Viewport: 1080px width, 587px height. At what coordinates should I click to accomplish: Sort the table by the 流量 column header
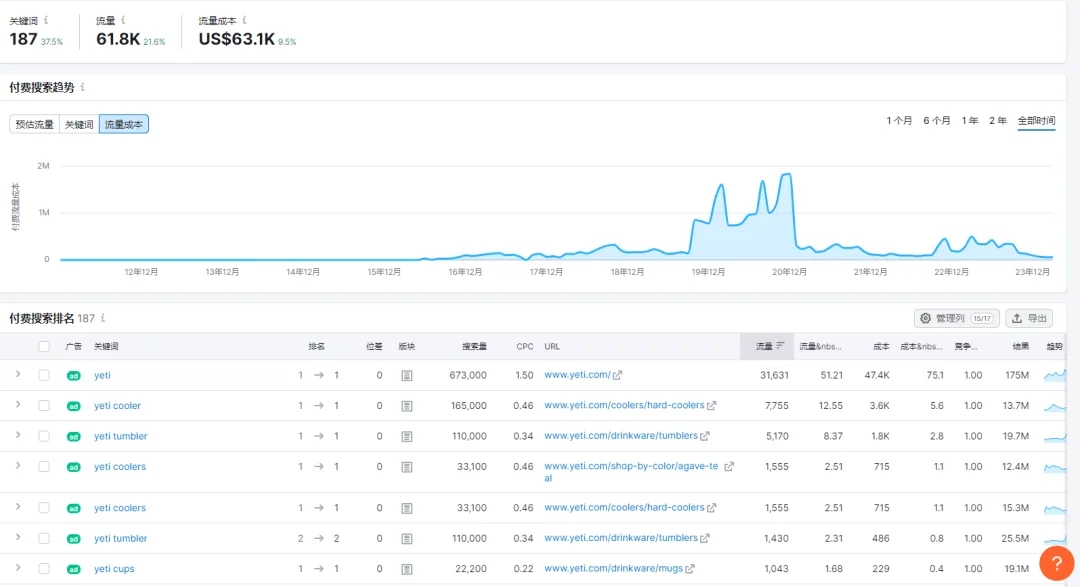(x=765, y=347)
